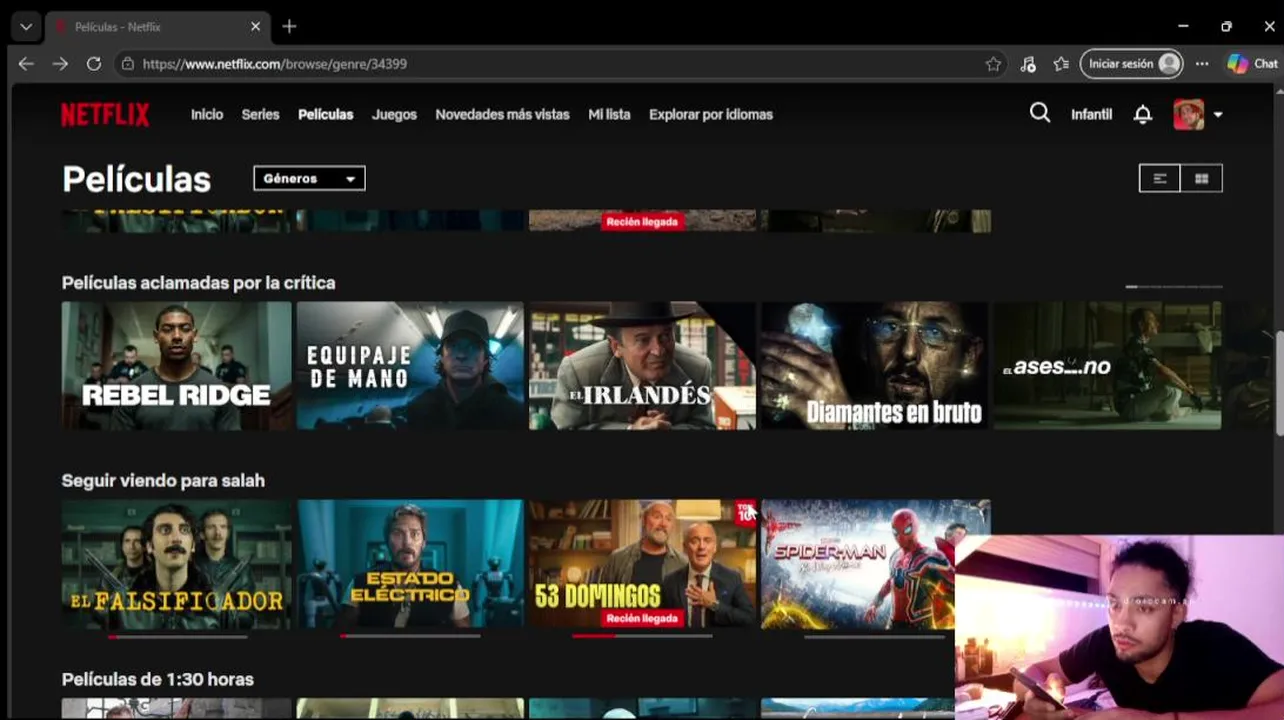Open browser settings and more menu

tap(1202, 64)
